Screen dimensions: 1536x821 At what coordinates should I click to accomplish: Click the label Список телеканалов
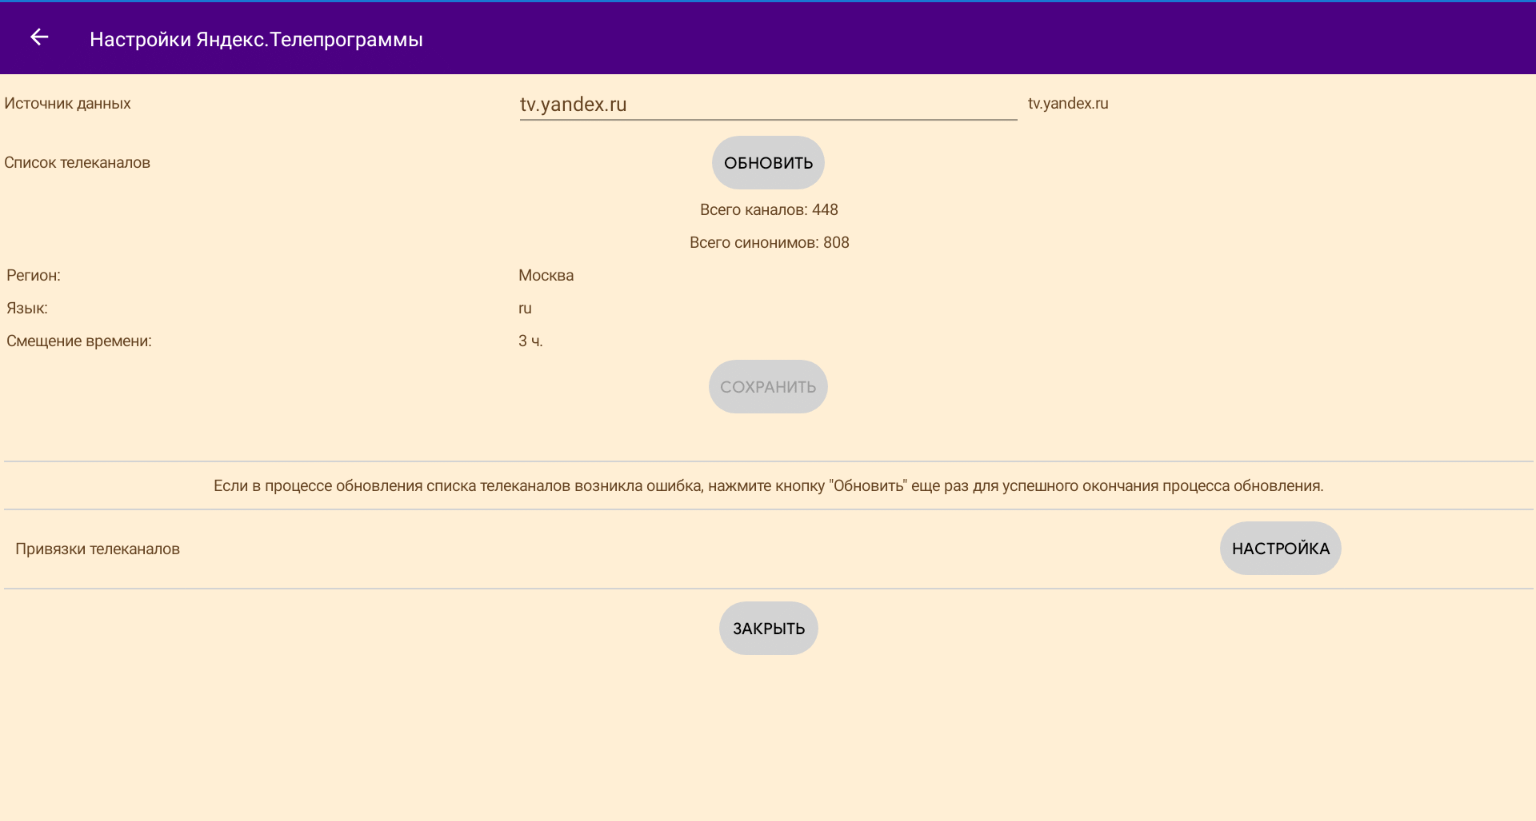tap(77, 163)
